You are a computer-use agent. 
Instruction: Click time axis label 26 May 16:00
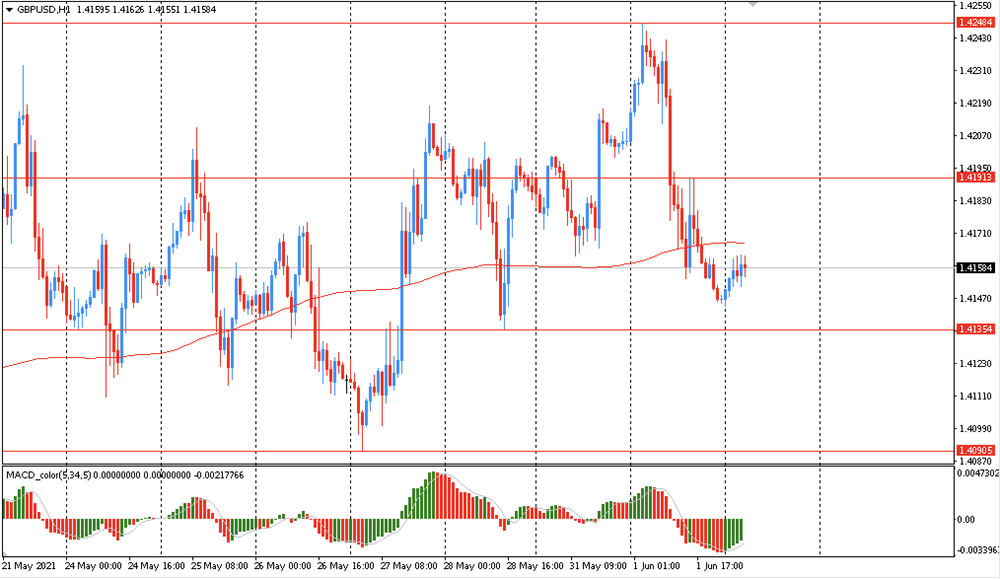(x=346, y=566)
